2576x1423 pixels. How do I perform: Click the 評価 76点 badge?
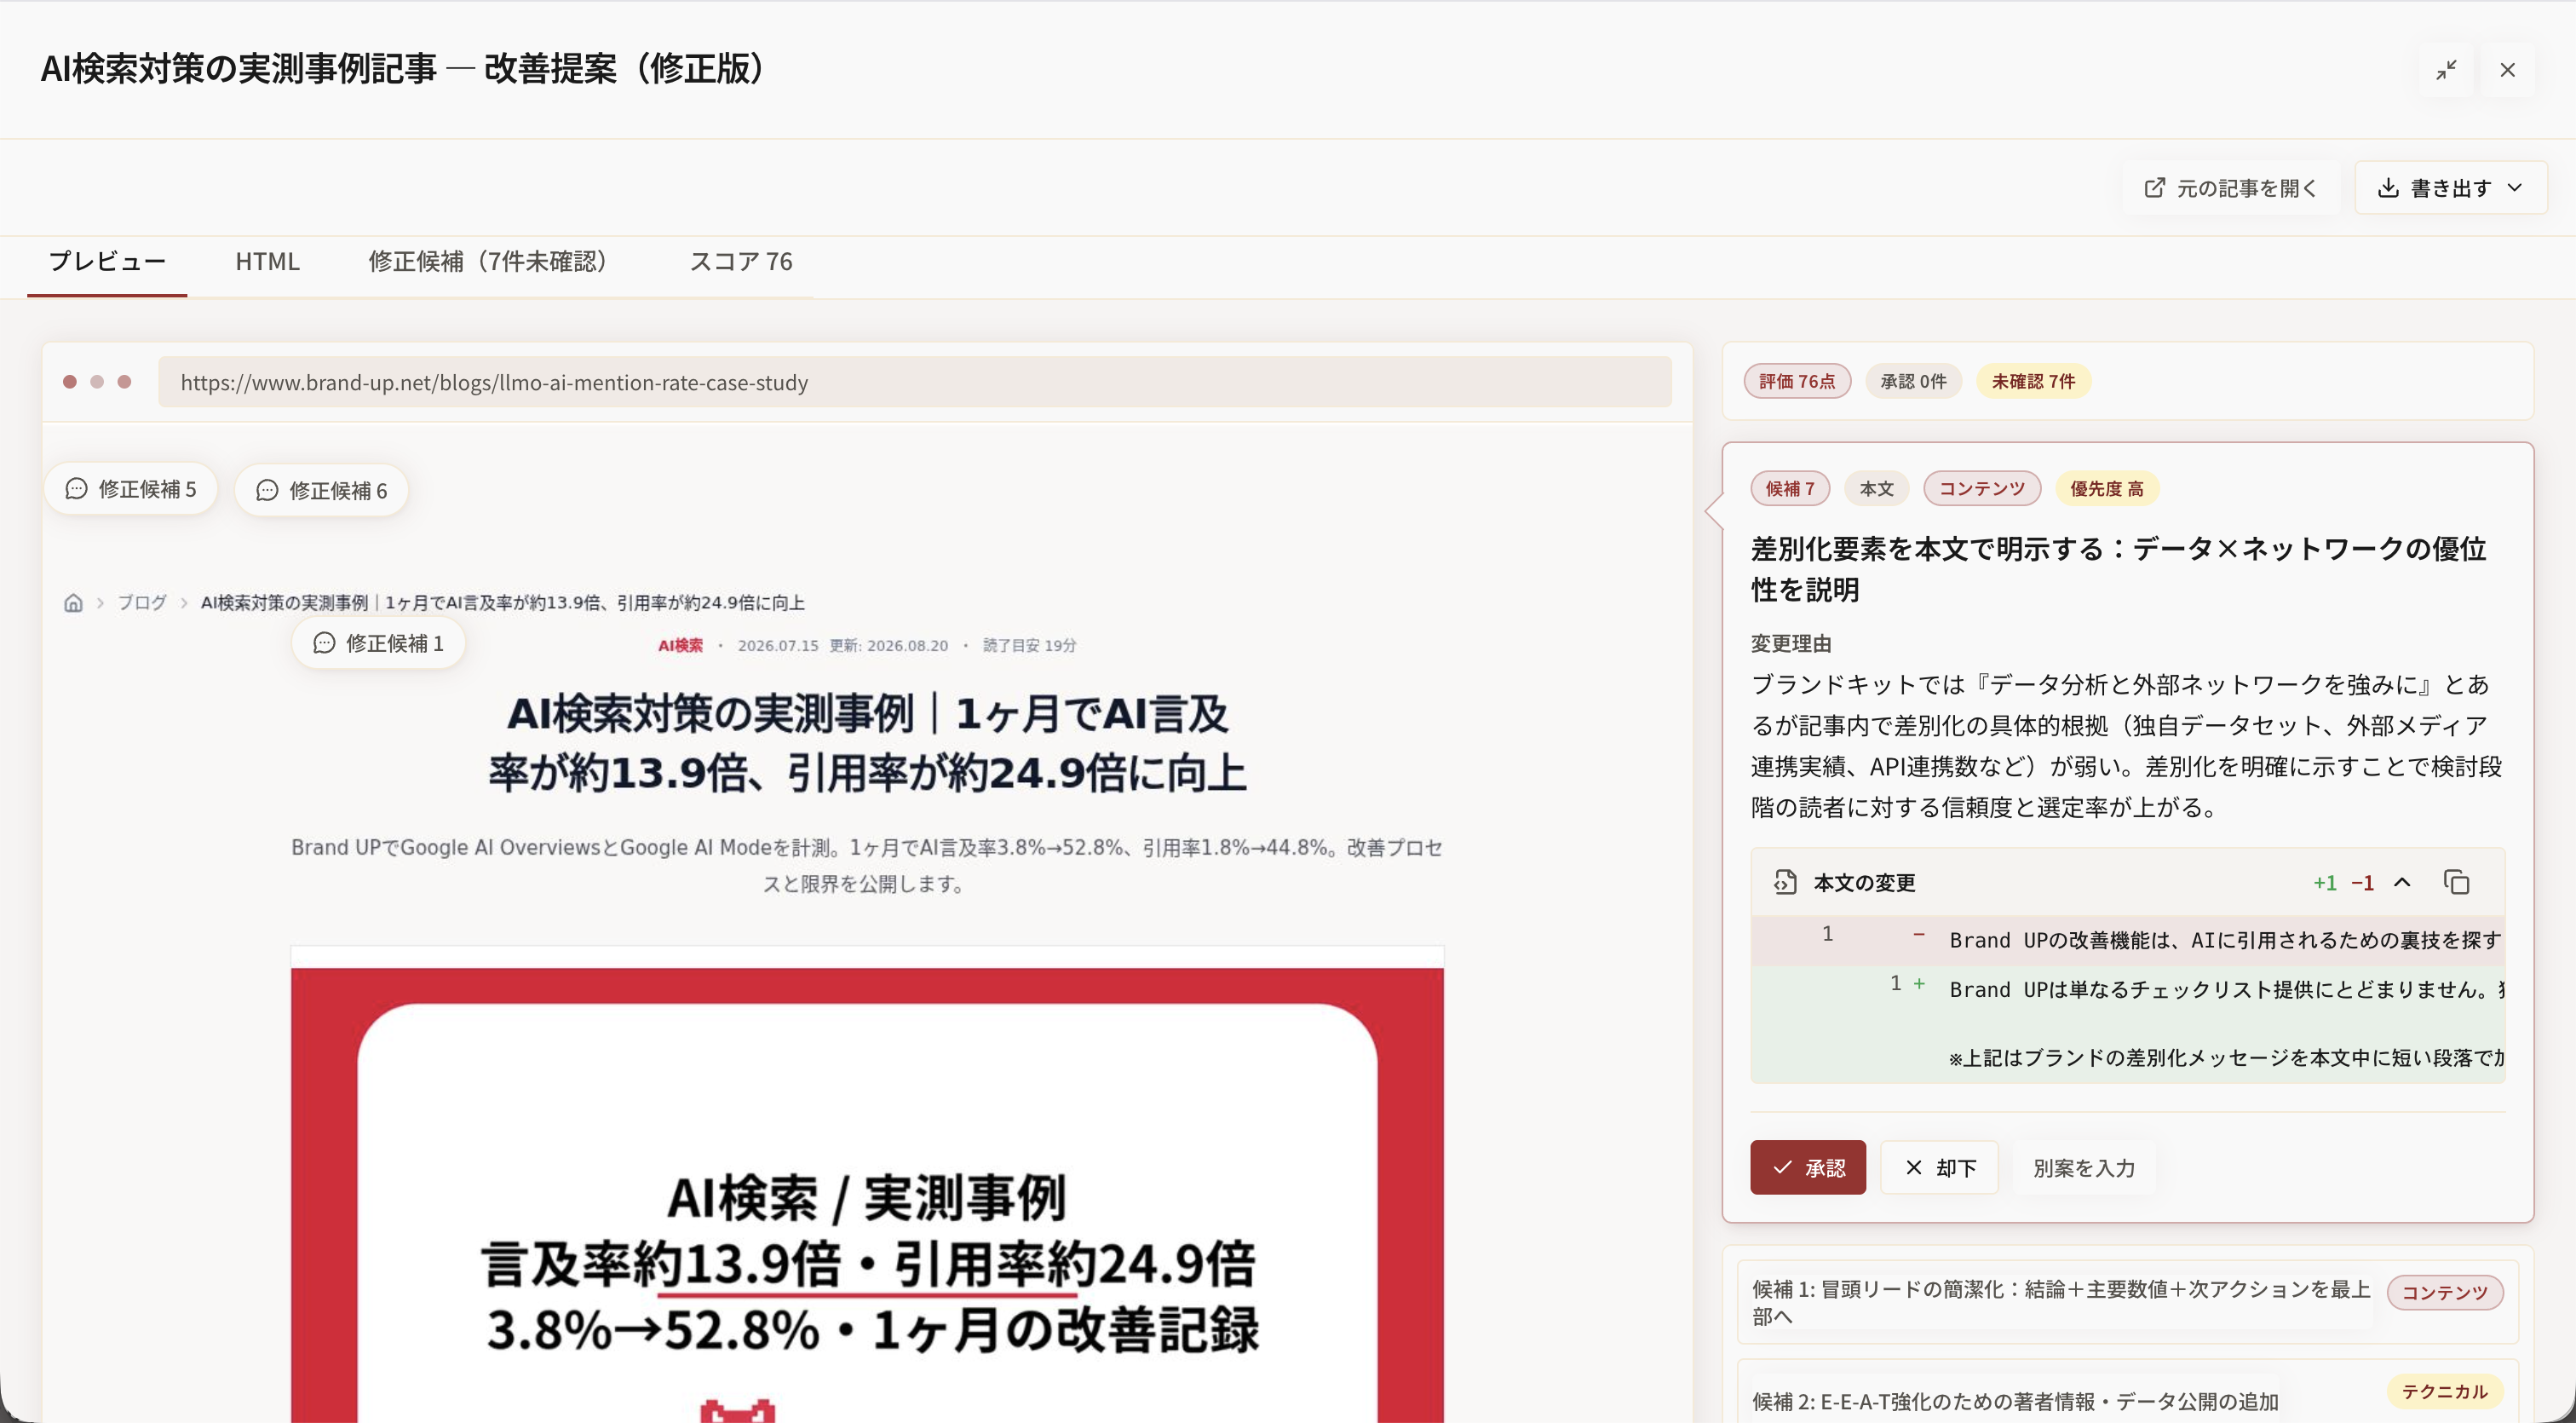(x=1797, y=381)
